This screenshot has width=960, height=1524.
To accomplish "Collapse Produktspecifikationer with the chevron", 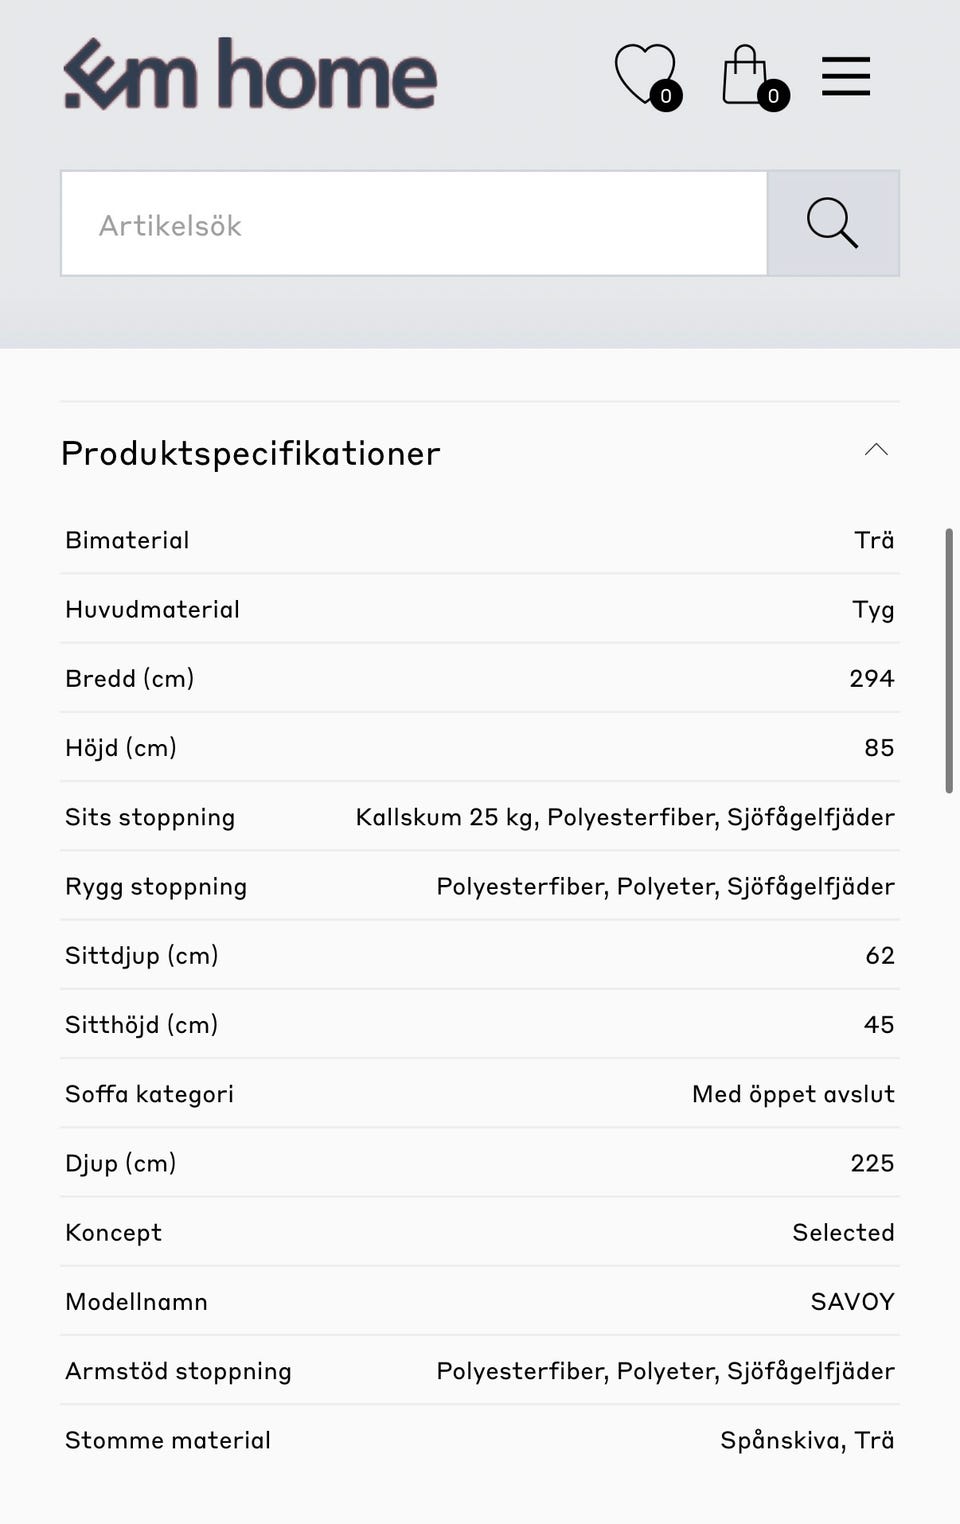I will (876, 450).
